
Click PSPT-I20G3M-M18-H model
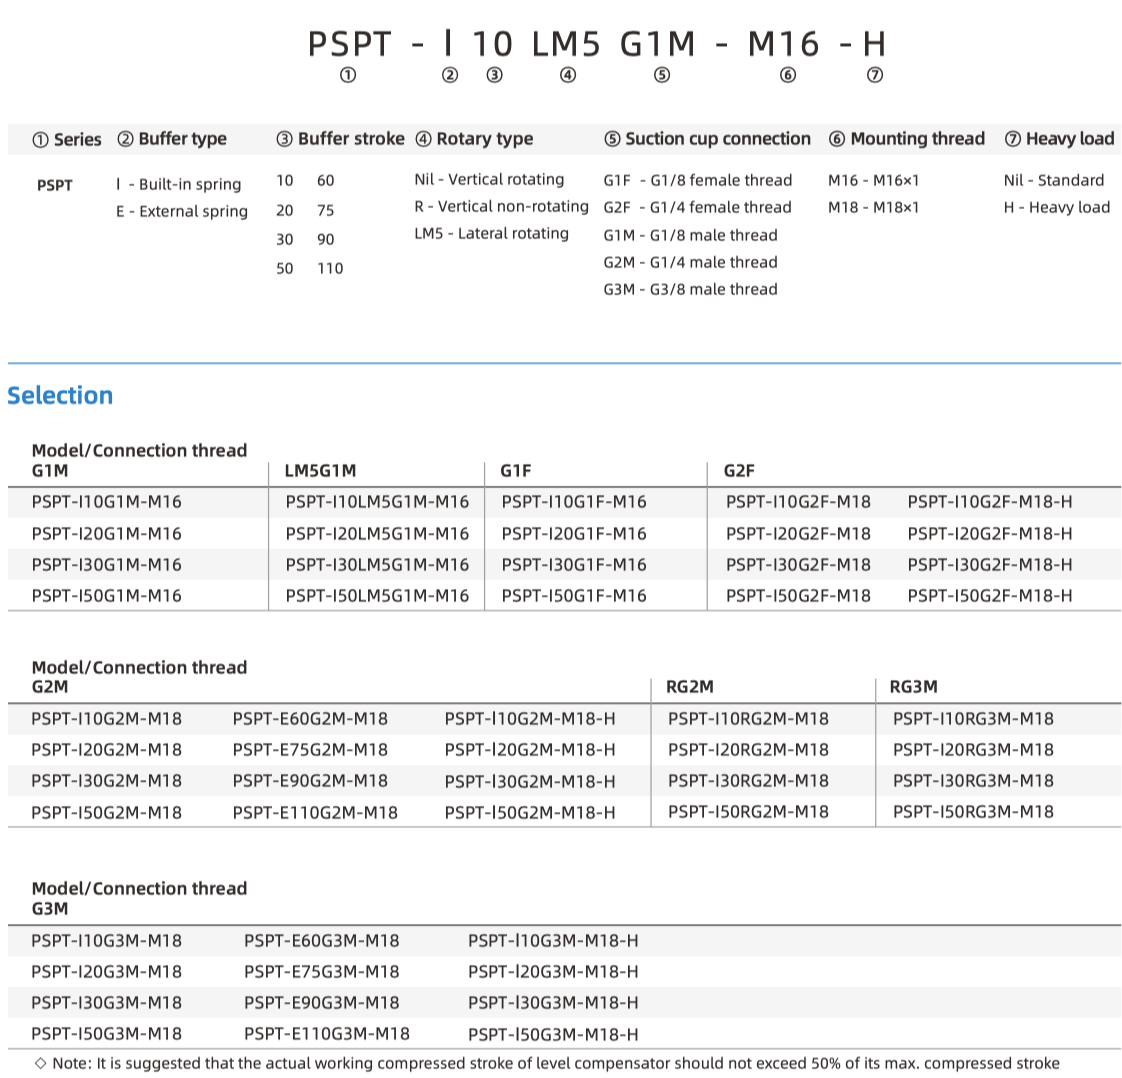(x=553, y=972)
